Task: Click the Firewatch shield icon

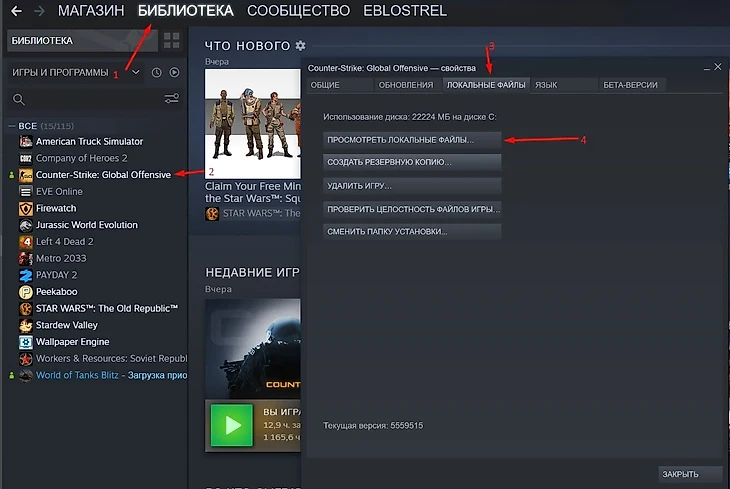Action: click(x=26, y=208)
